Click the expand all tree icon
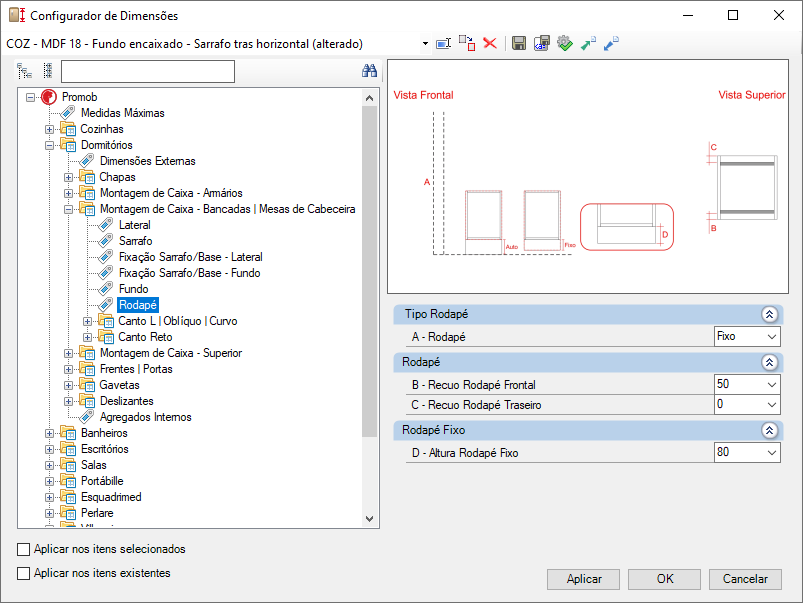This screenshot has width=803, height=603. [x=24, y=71]
